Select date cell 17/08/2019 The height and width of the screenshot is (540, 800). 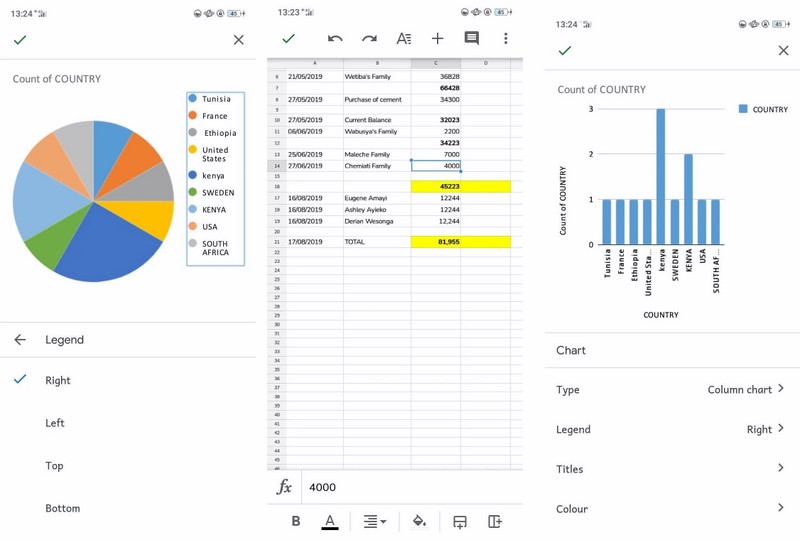[315, 242]
